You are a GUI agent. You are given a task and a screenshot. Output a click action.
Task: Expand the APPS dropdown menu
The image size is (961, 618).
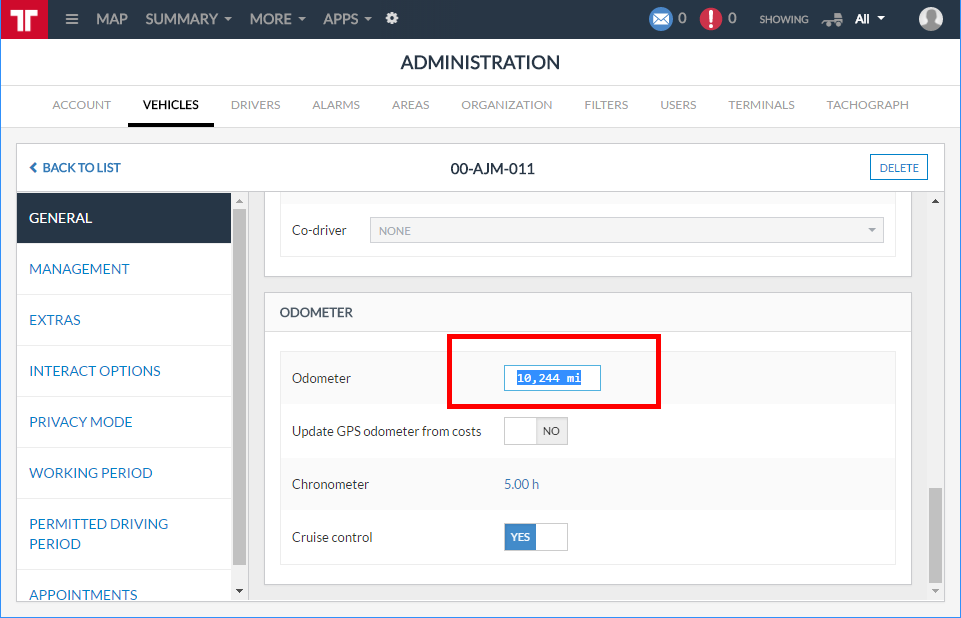pos(347,19)
